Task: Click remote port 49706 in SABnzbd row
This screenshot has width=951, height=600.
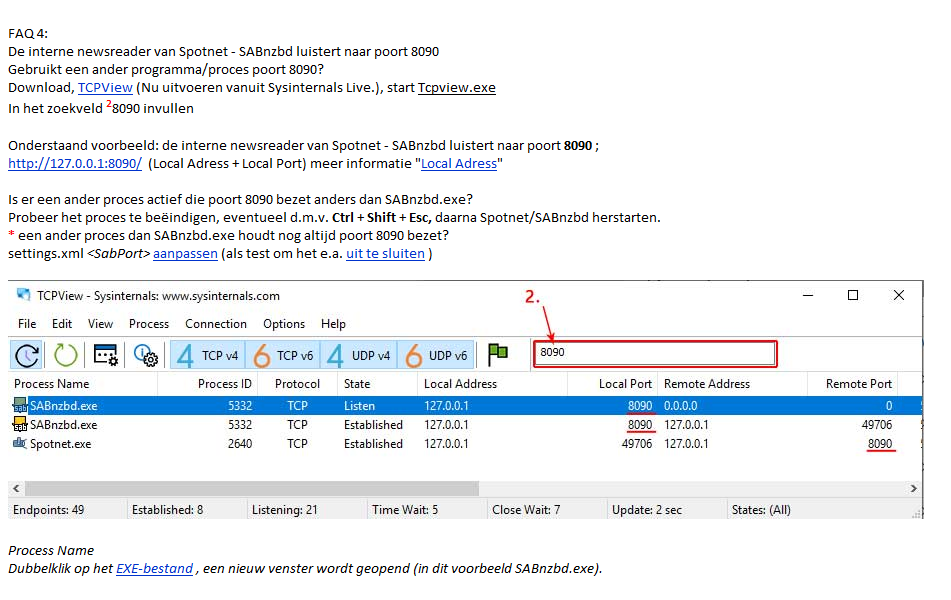Action: click(877, 425)
